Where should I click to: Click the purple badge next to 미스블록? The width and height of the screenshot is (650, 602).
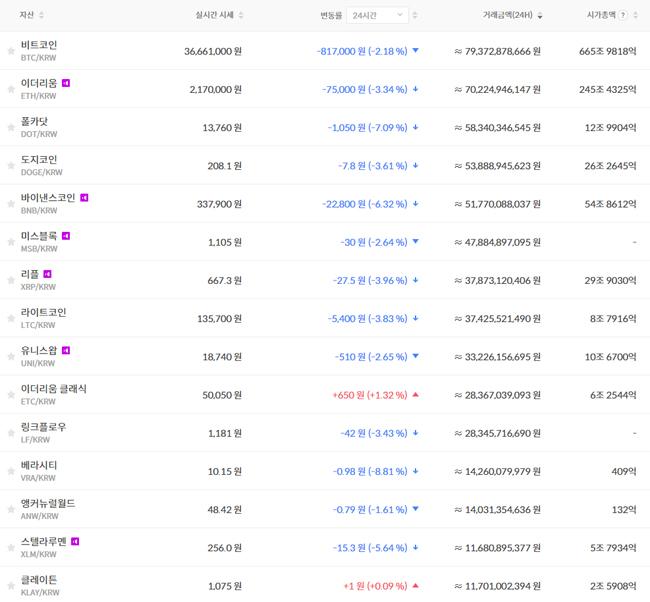click(x=66, y=236)
